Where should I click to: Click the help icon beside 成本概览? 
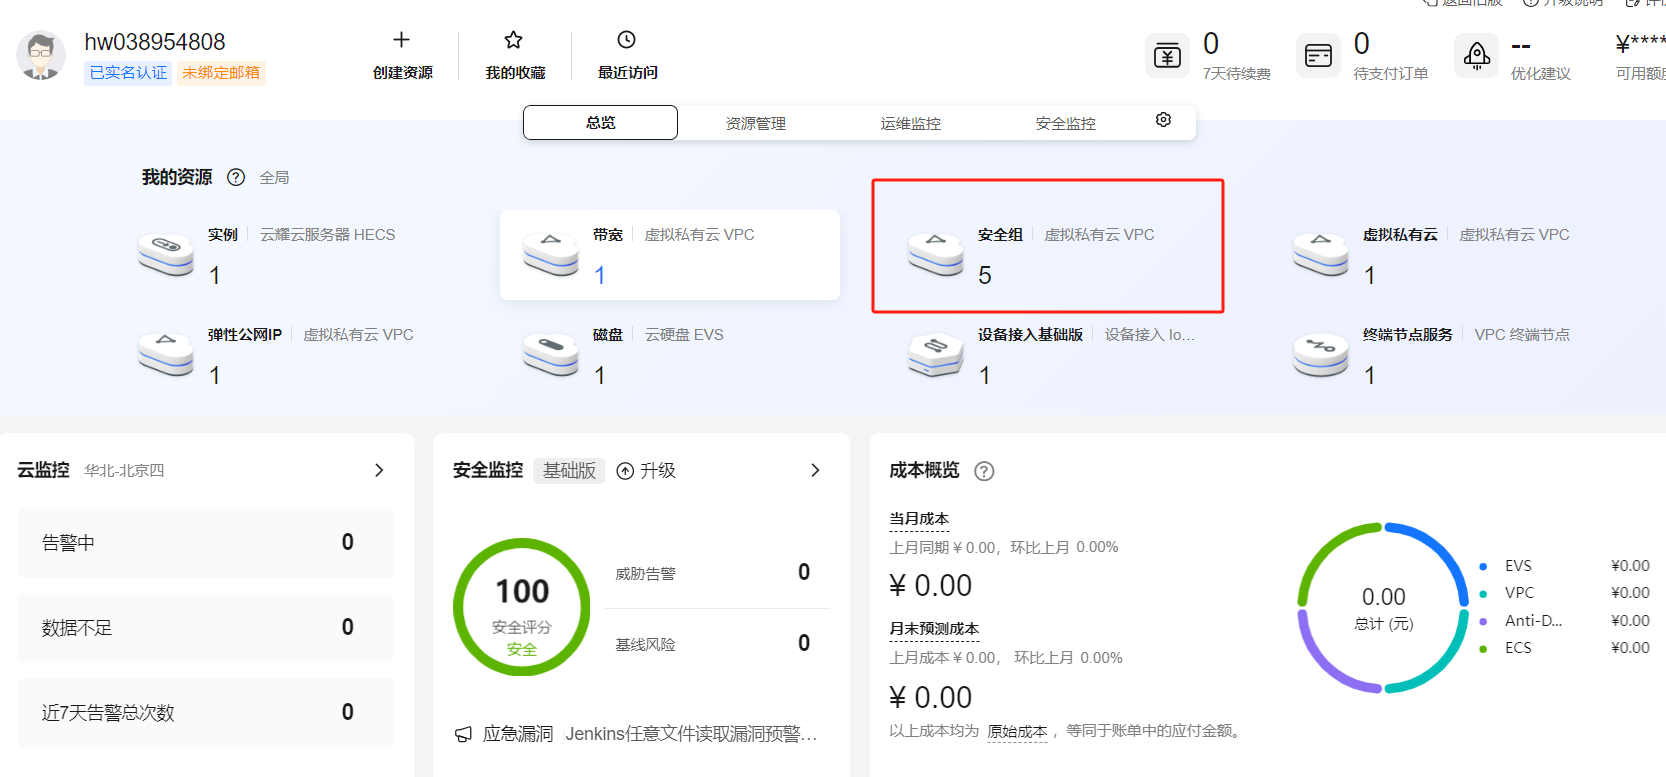(984, 471)
